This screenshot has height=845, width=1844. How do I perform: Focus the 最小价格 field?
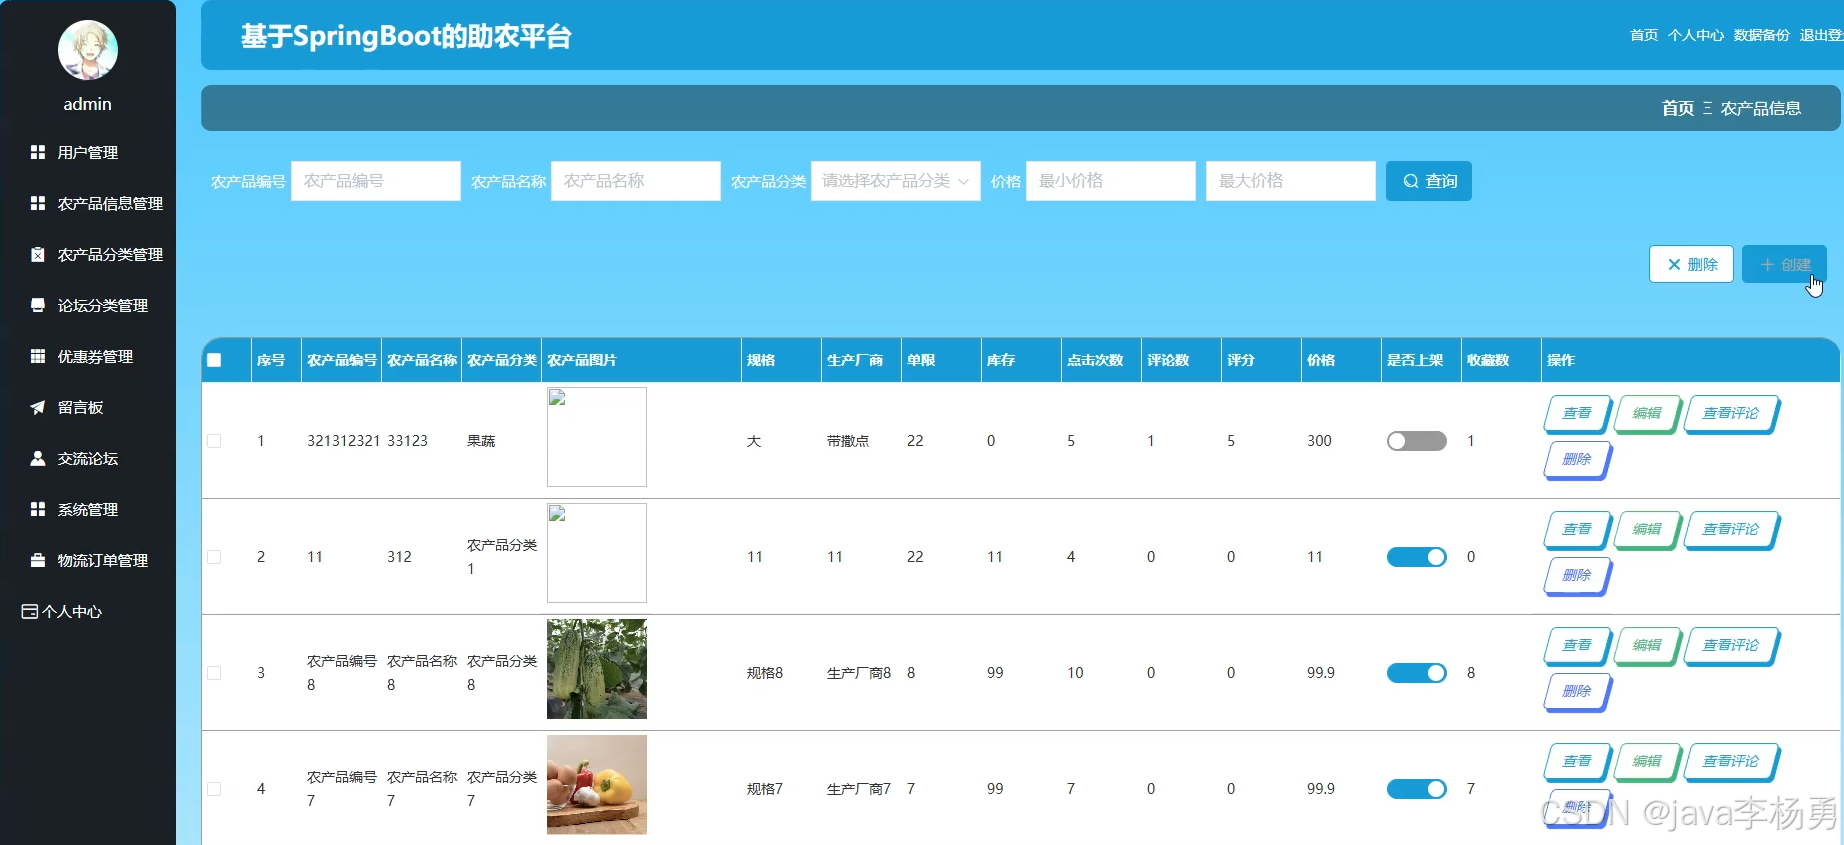[x=1111, y=181]
